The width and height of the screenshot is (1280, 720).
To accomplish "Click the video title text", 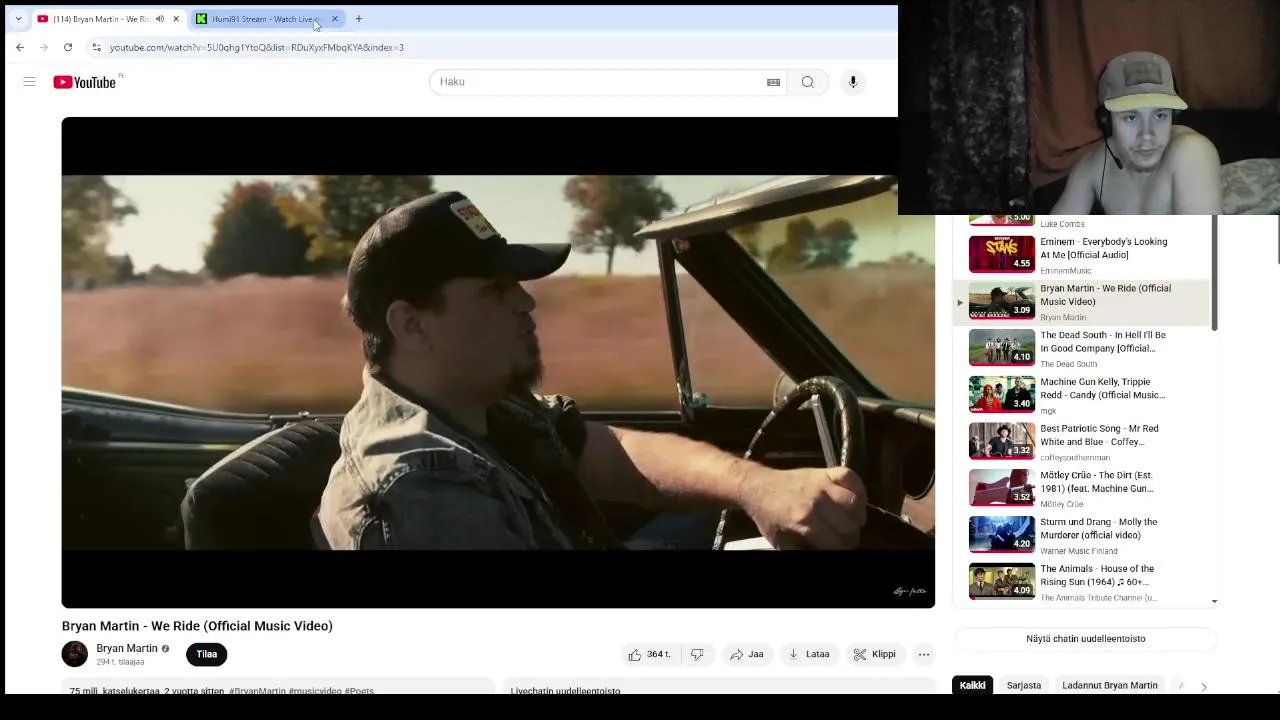I will [197, 626].
